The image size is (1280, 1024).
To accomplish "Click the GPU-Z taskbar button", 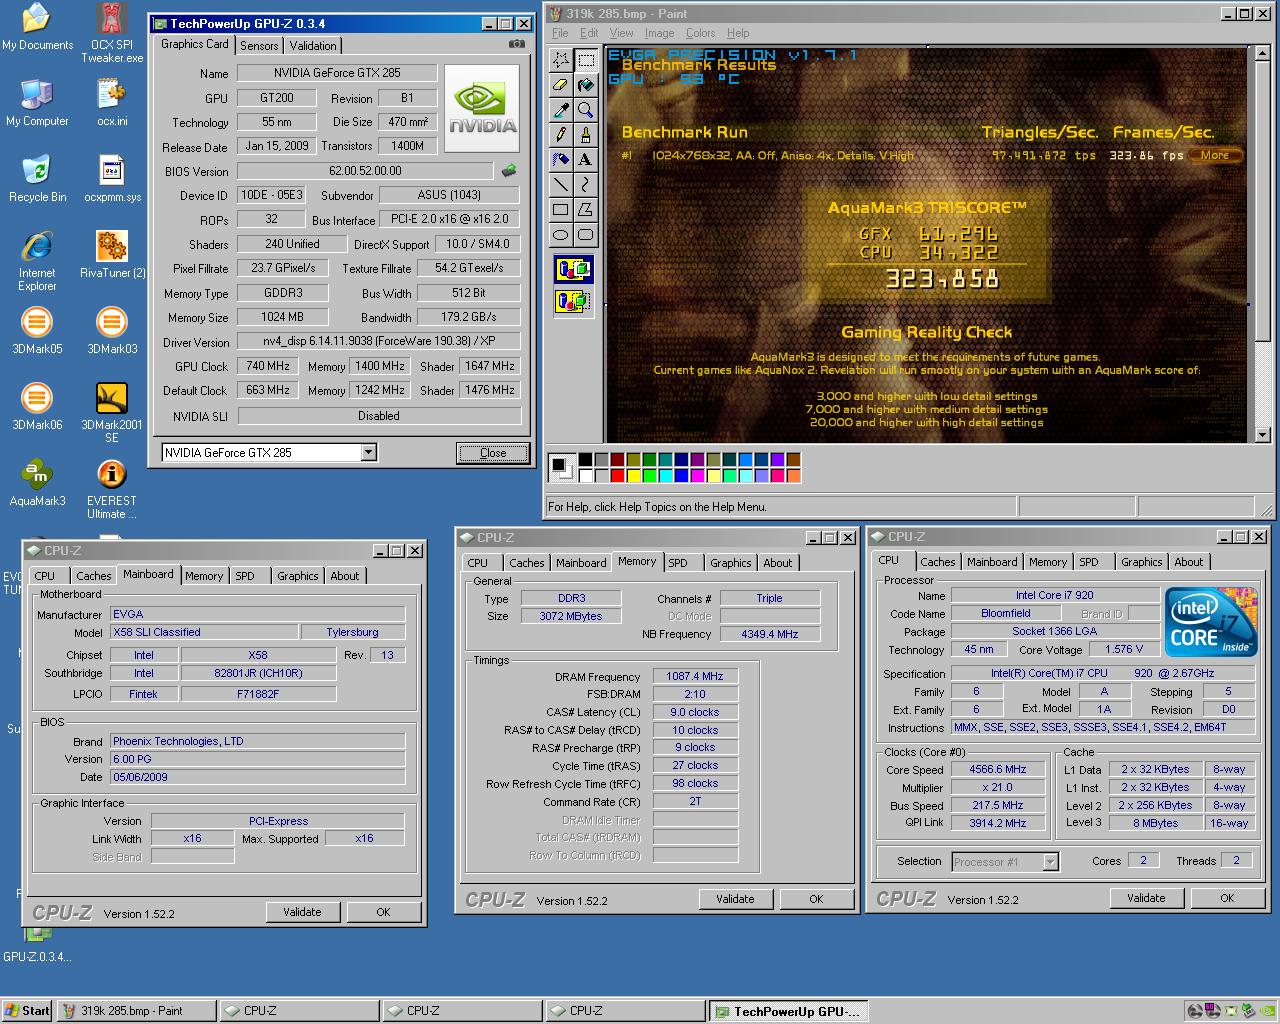I will (x=789, y=1011).
